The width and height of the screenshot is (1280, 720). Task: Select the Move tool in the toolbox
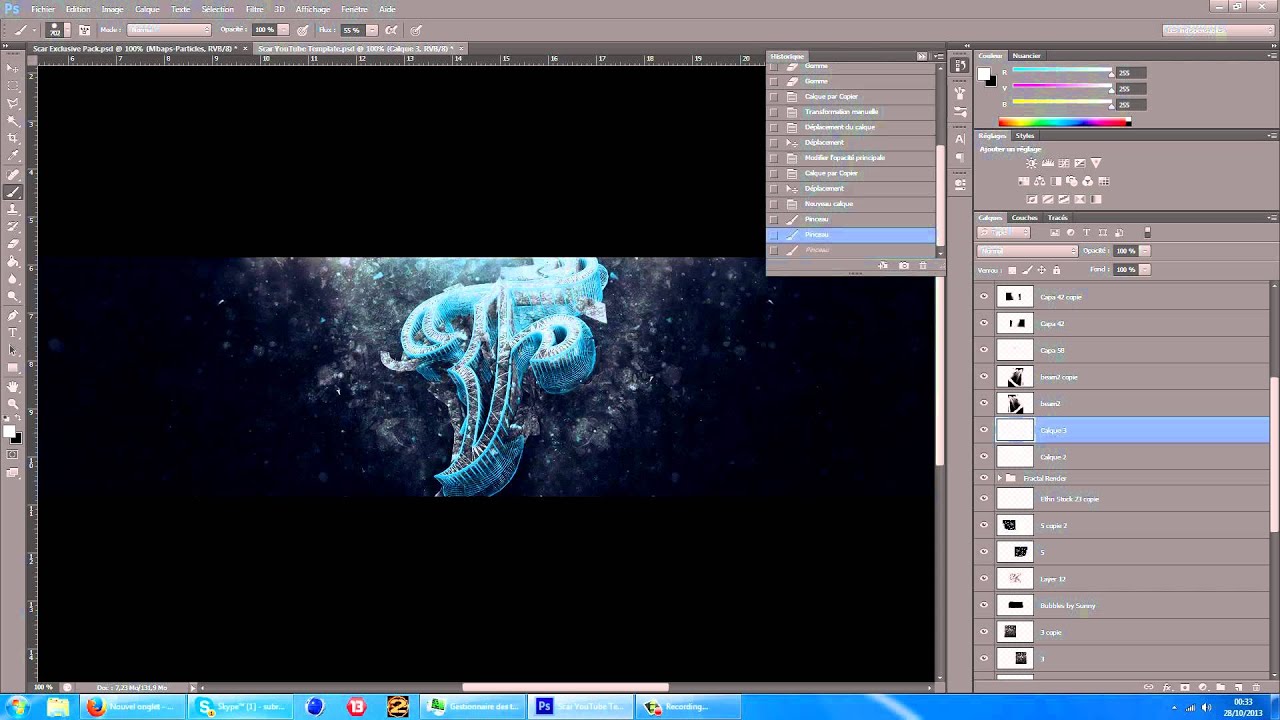click(13, 68)
